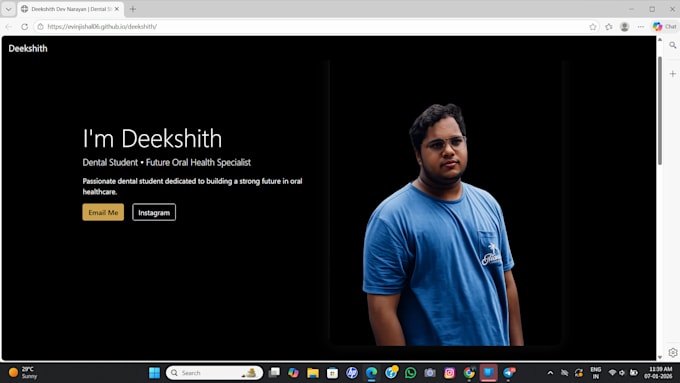Click the Passionate dental student paragraph

pos(193,187)
